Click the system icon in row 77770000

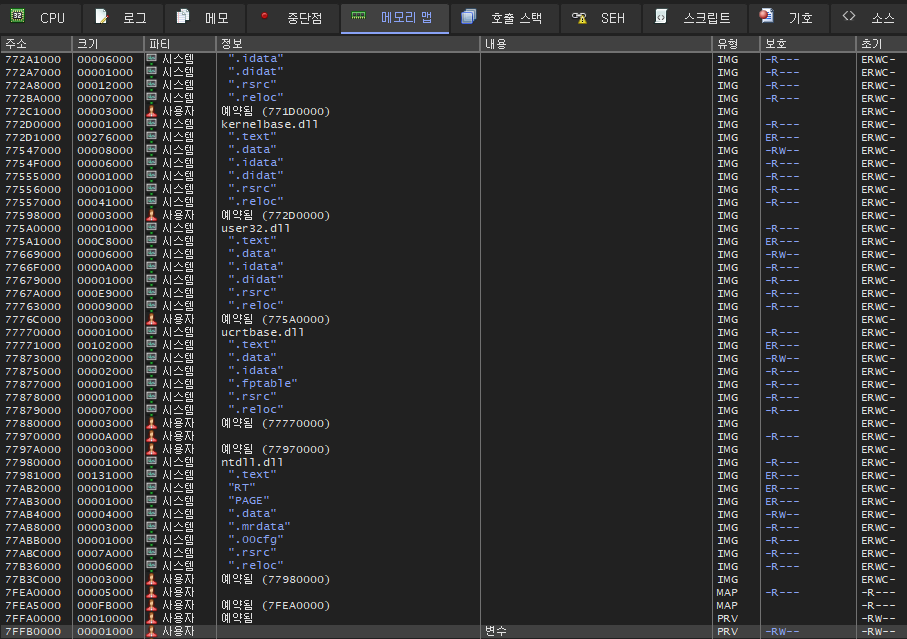[x=152, y=332]
